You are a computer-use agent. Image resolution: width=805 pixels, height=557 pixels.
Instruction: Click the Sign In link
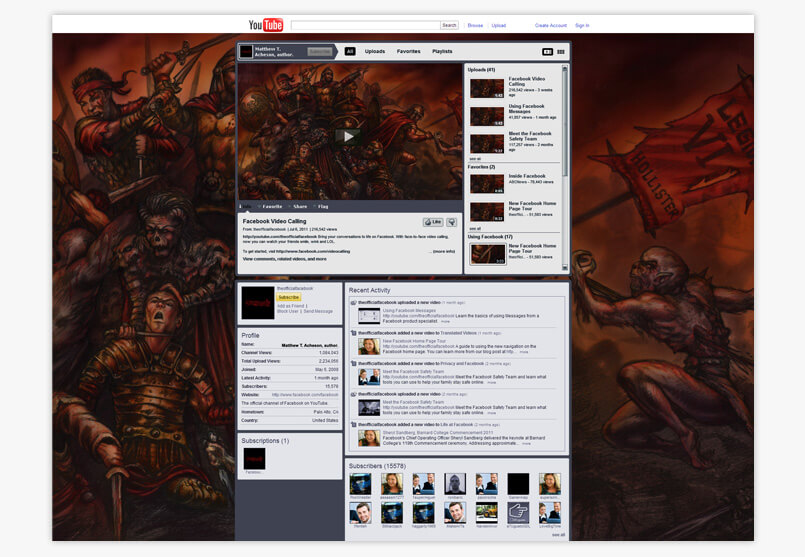tap(582, 25)
